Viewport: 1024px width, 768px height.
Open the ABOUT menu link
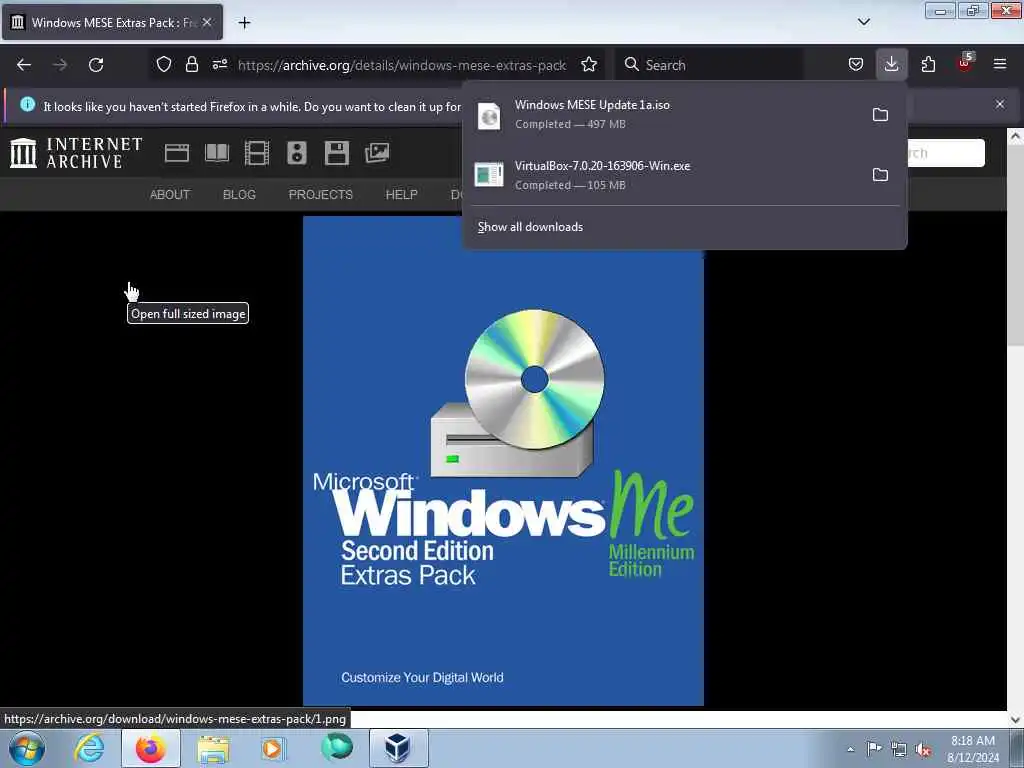[x=170, y=195]
